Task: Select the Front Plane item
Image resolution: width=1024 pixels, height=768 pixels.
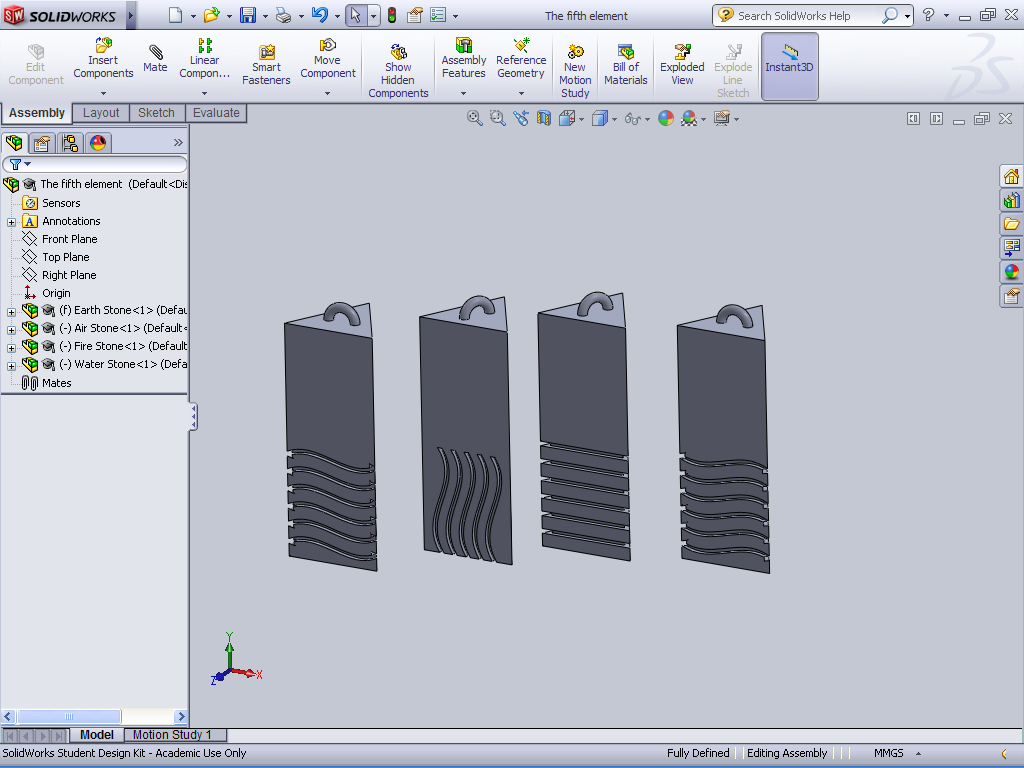Action: (x=69, y=239)
